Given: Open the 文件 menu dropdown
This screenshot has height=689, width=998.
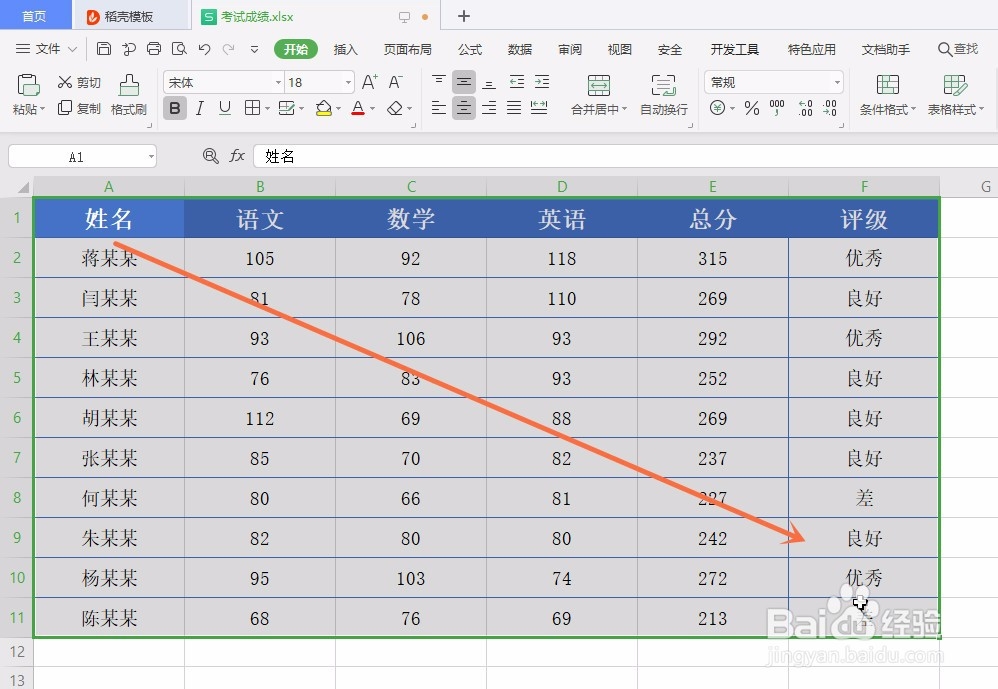Looking at the screenshot, I should coord(46,49).
